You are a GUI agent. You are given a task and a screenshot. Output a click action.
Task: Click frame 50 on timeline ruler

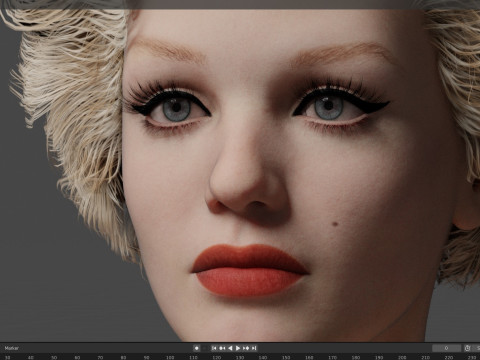click(54, 357)
